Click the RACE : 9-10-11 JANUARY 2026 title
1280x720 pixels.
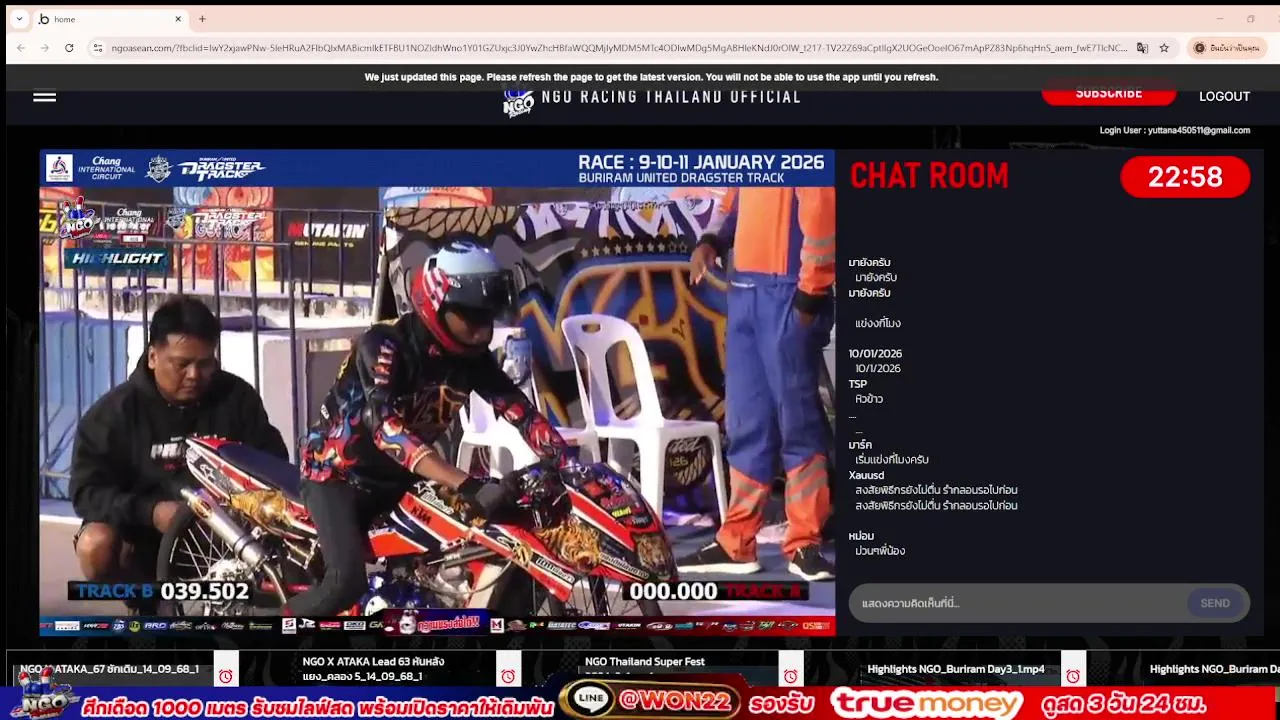point(701,162)
